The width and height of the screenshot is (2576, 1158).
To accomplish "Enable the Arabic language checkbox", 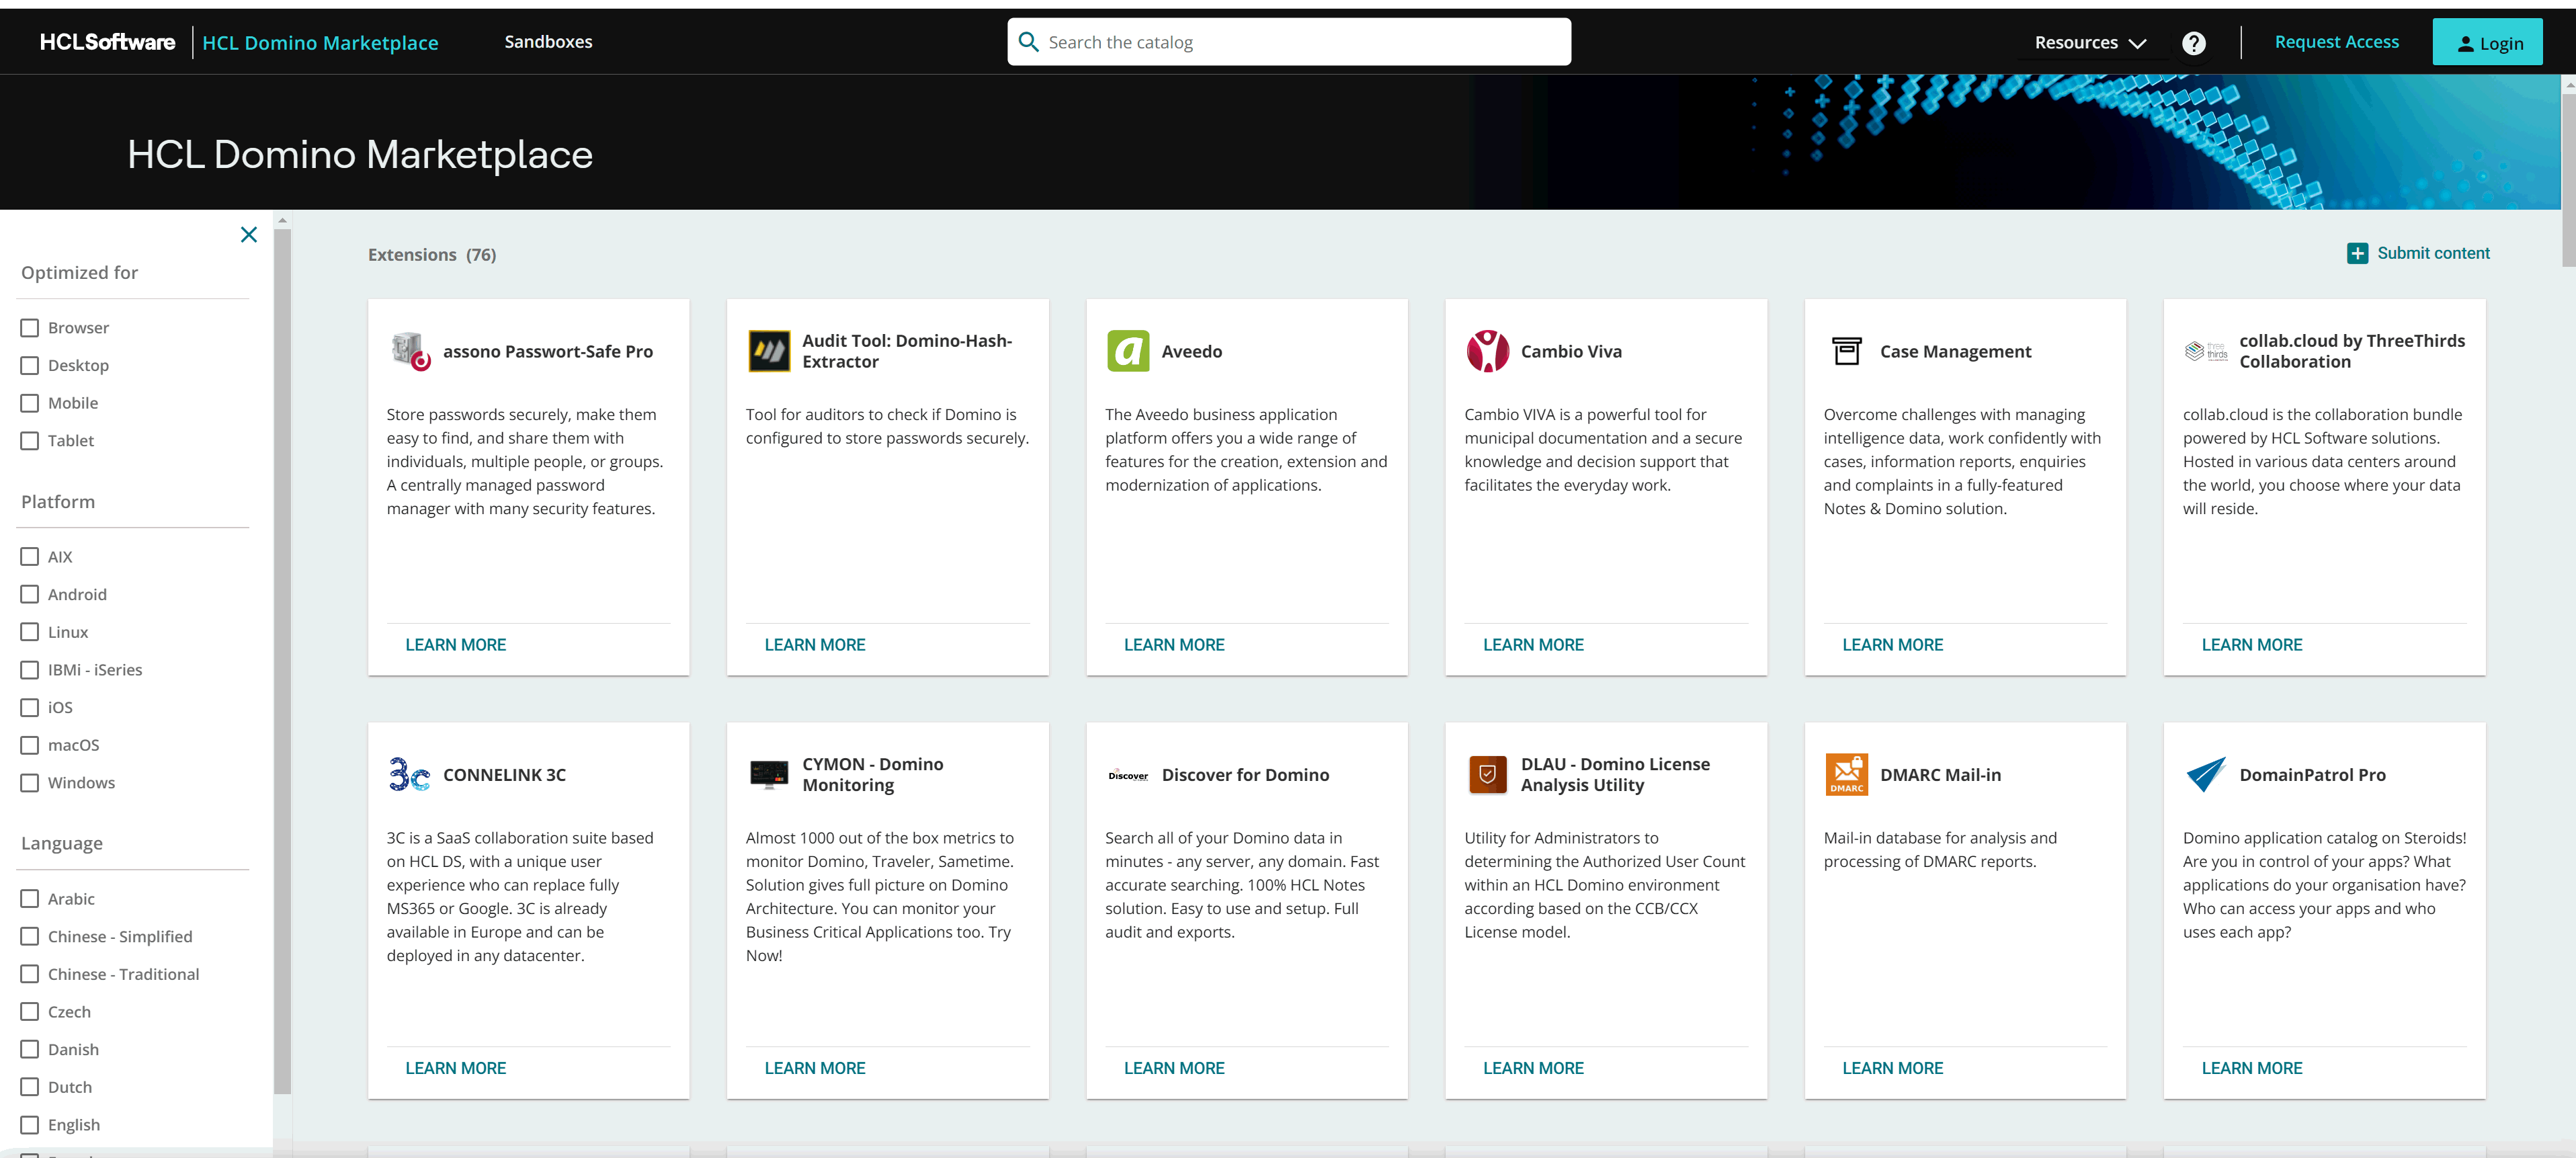I will pos(30,899).
